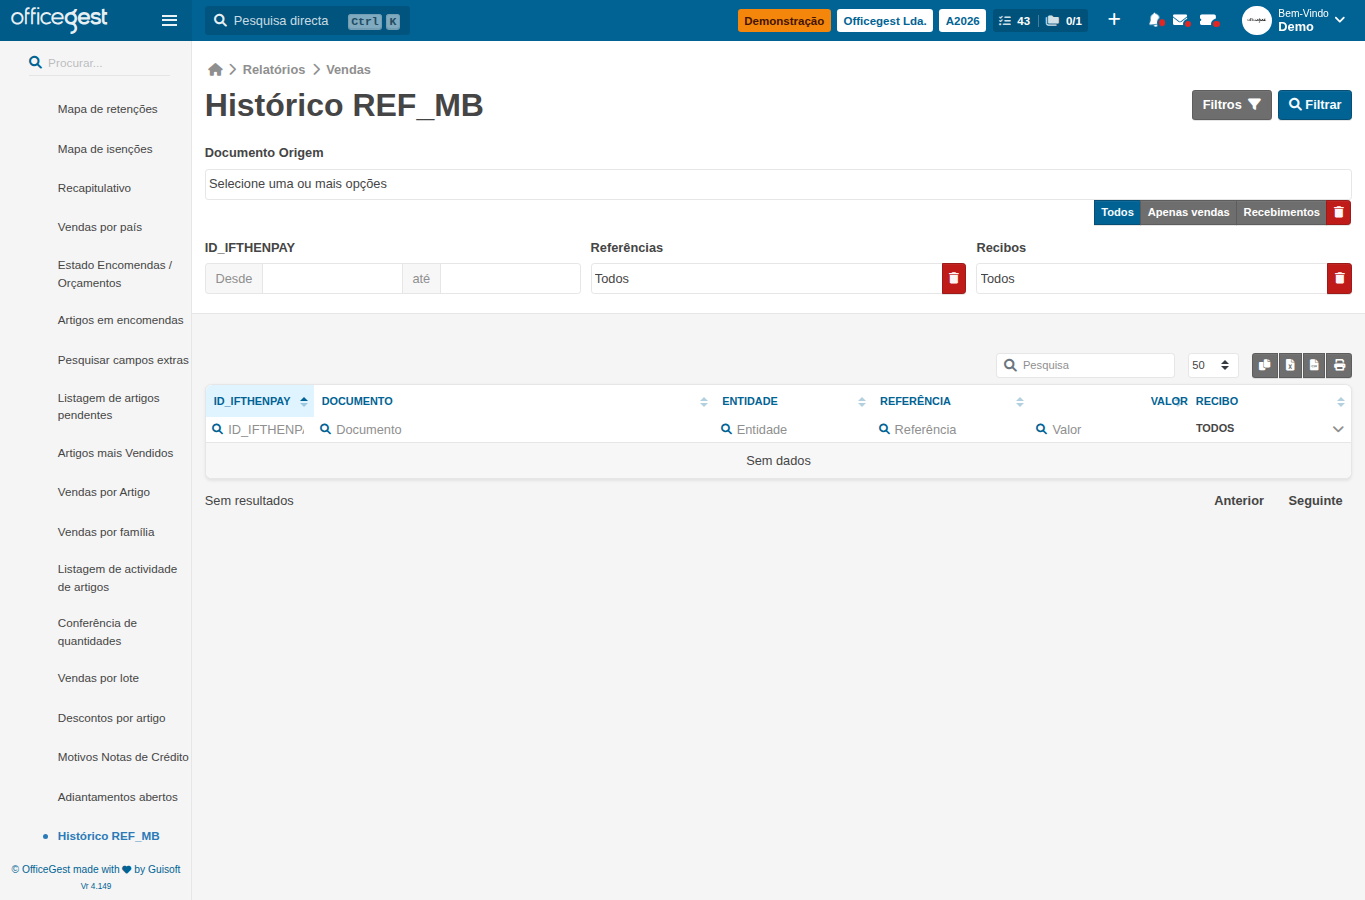
Task: Open the folders counter 0/1
Action: point(1064,20)
